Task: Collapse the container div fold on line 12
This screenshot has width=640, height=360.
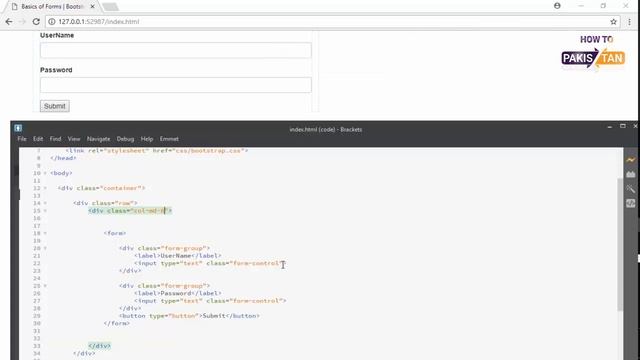Action: [45, 188]
